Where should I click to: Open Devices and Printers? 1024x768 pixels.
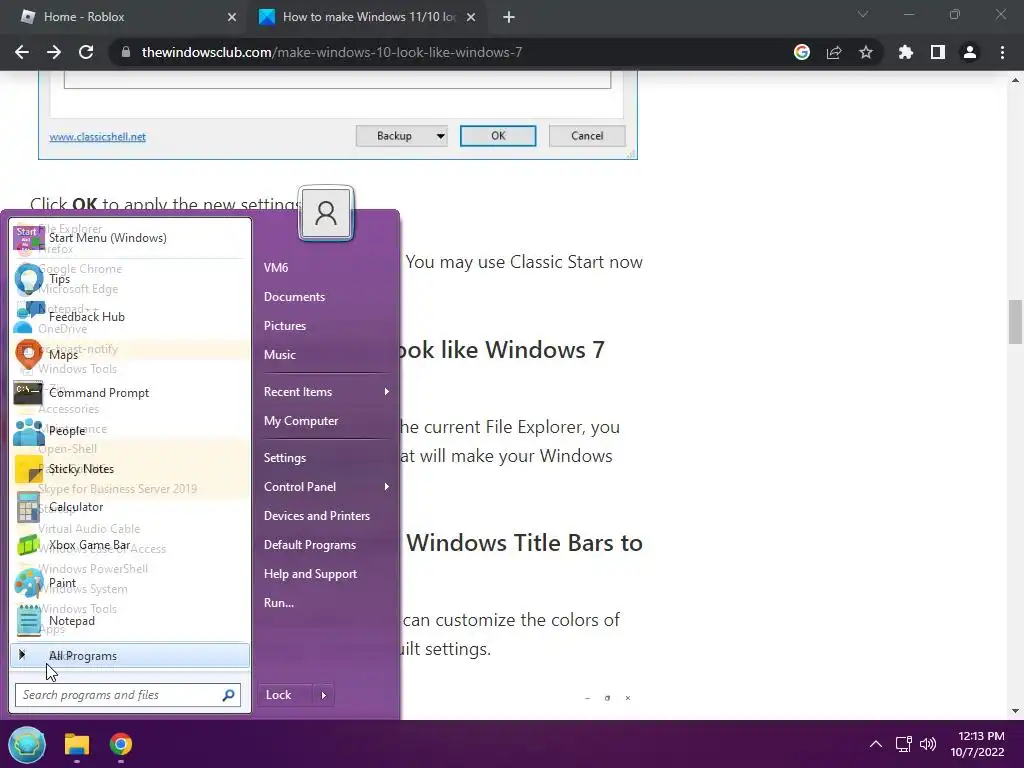[x=317, y=516]
